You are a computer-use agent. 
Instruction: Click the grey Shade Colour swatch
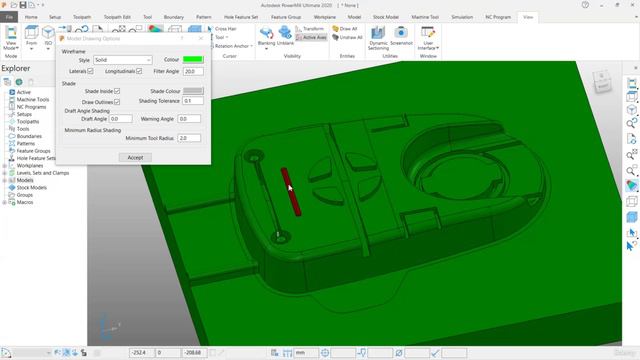193,91
